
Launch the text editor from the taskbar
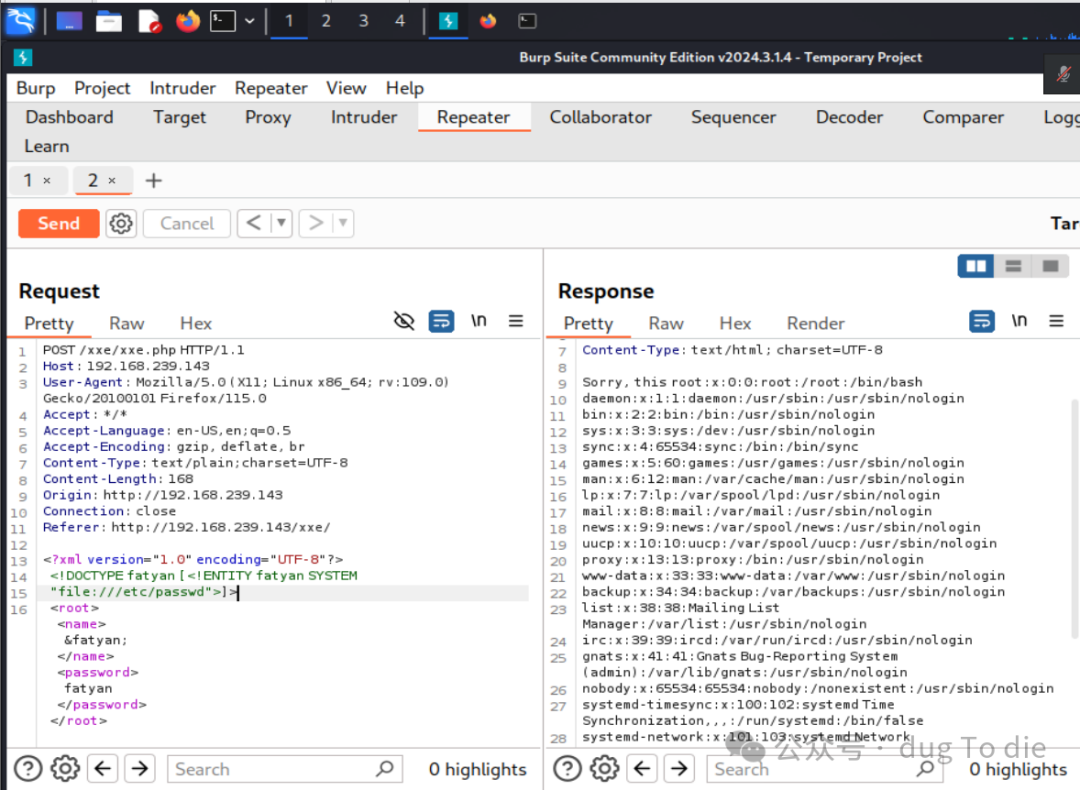(149, 22)
